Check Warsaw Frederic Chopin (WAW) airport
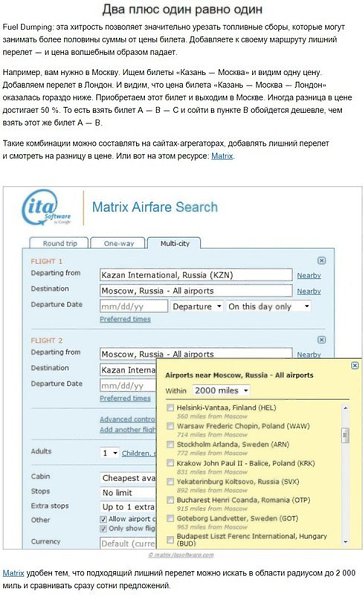This screenshot has height=600, width=364. (170, 426)
